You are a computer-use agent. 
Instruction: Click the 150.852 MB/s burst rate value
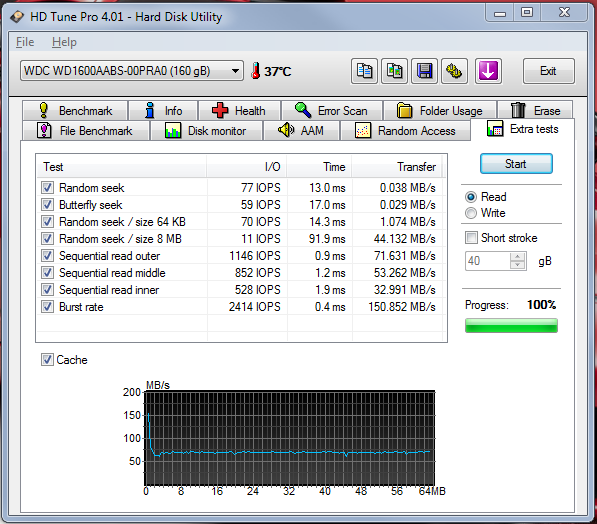coord(402,307)
